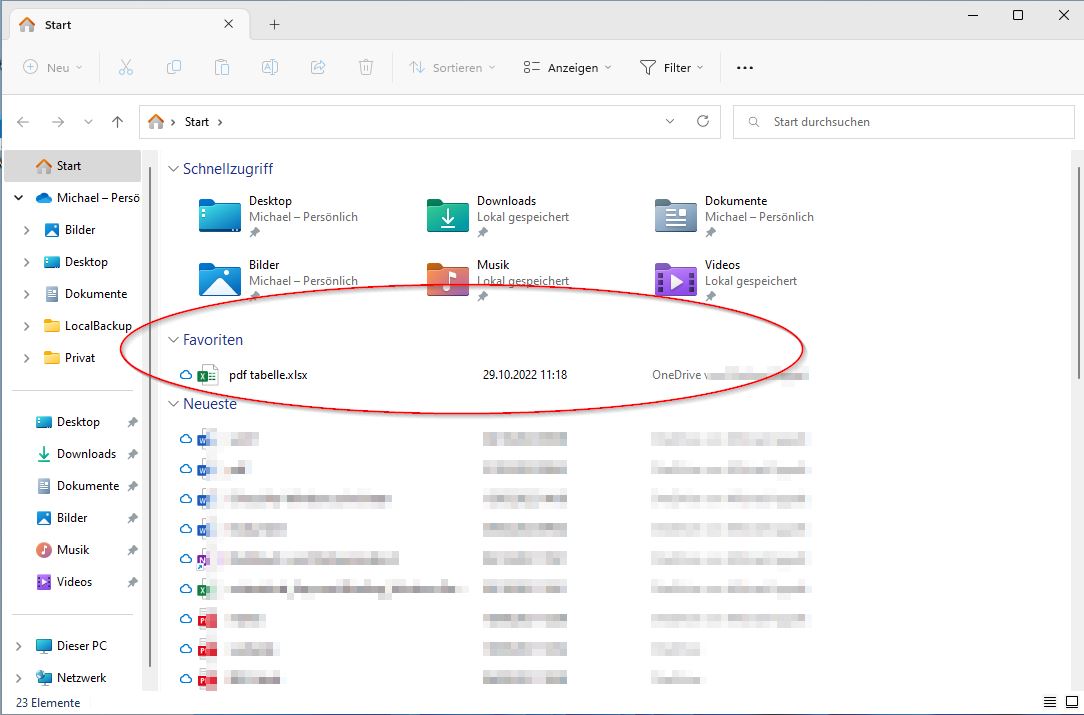This screenshot has height=715, width=1084.
Task: Switch to details list view icon
Action: [1050, 703]
